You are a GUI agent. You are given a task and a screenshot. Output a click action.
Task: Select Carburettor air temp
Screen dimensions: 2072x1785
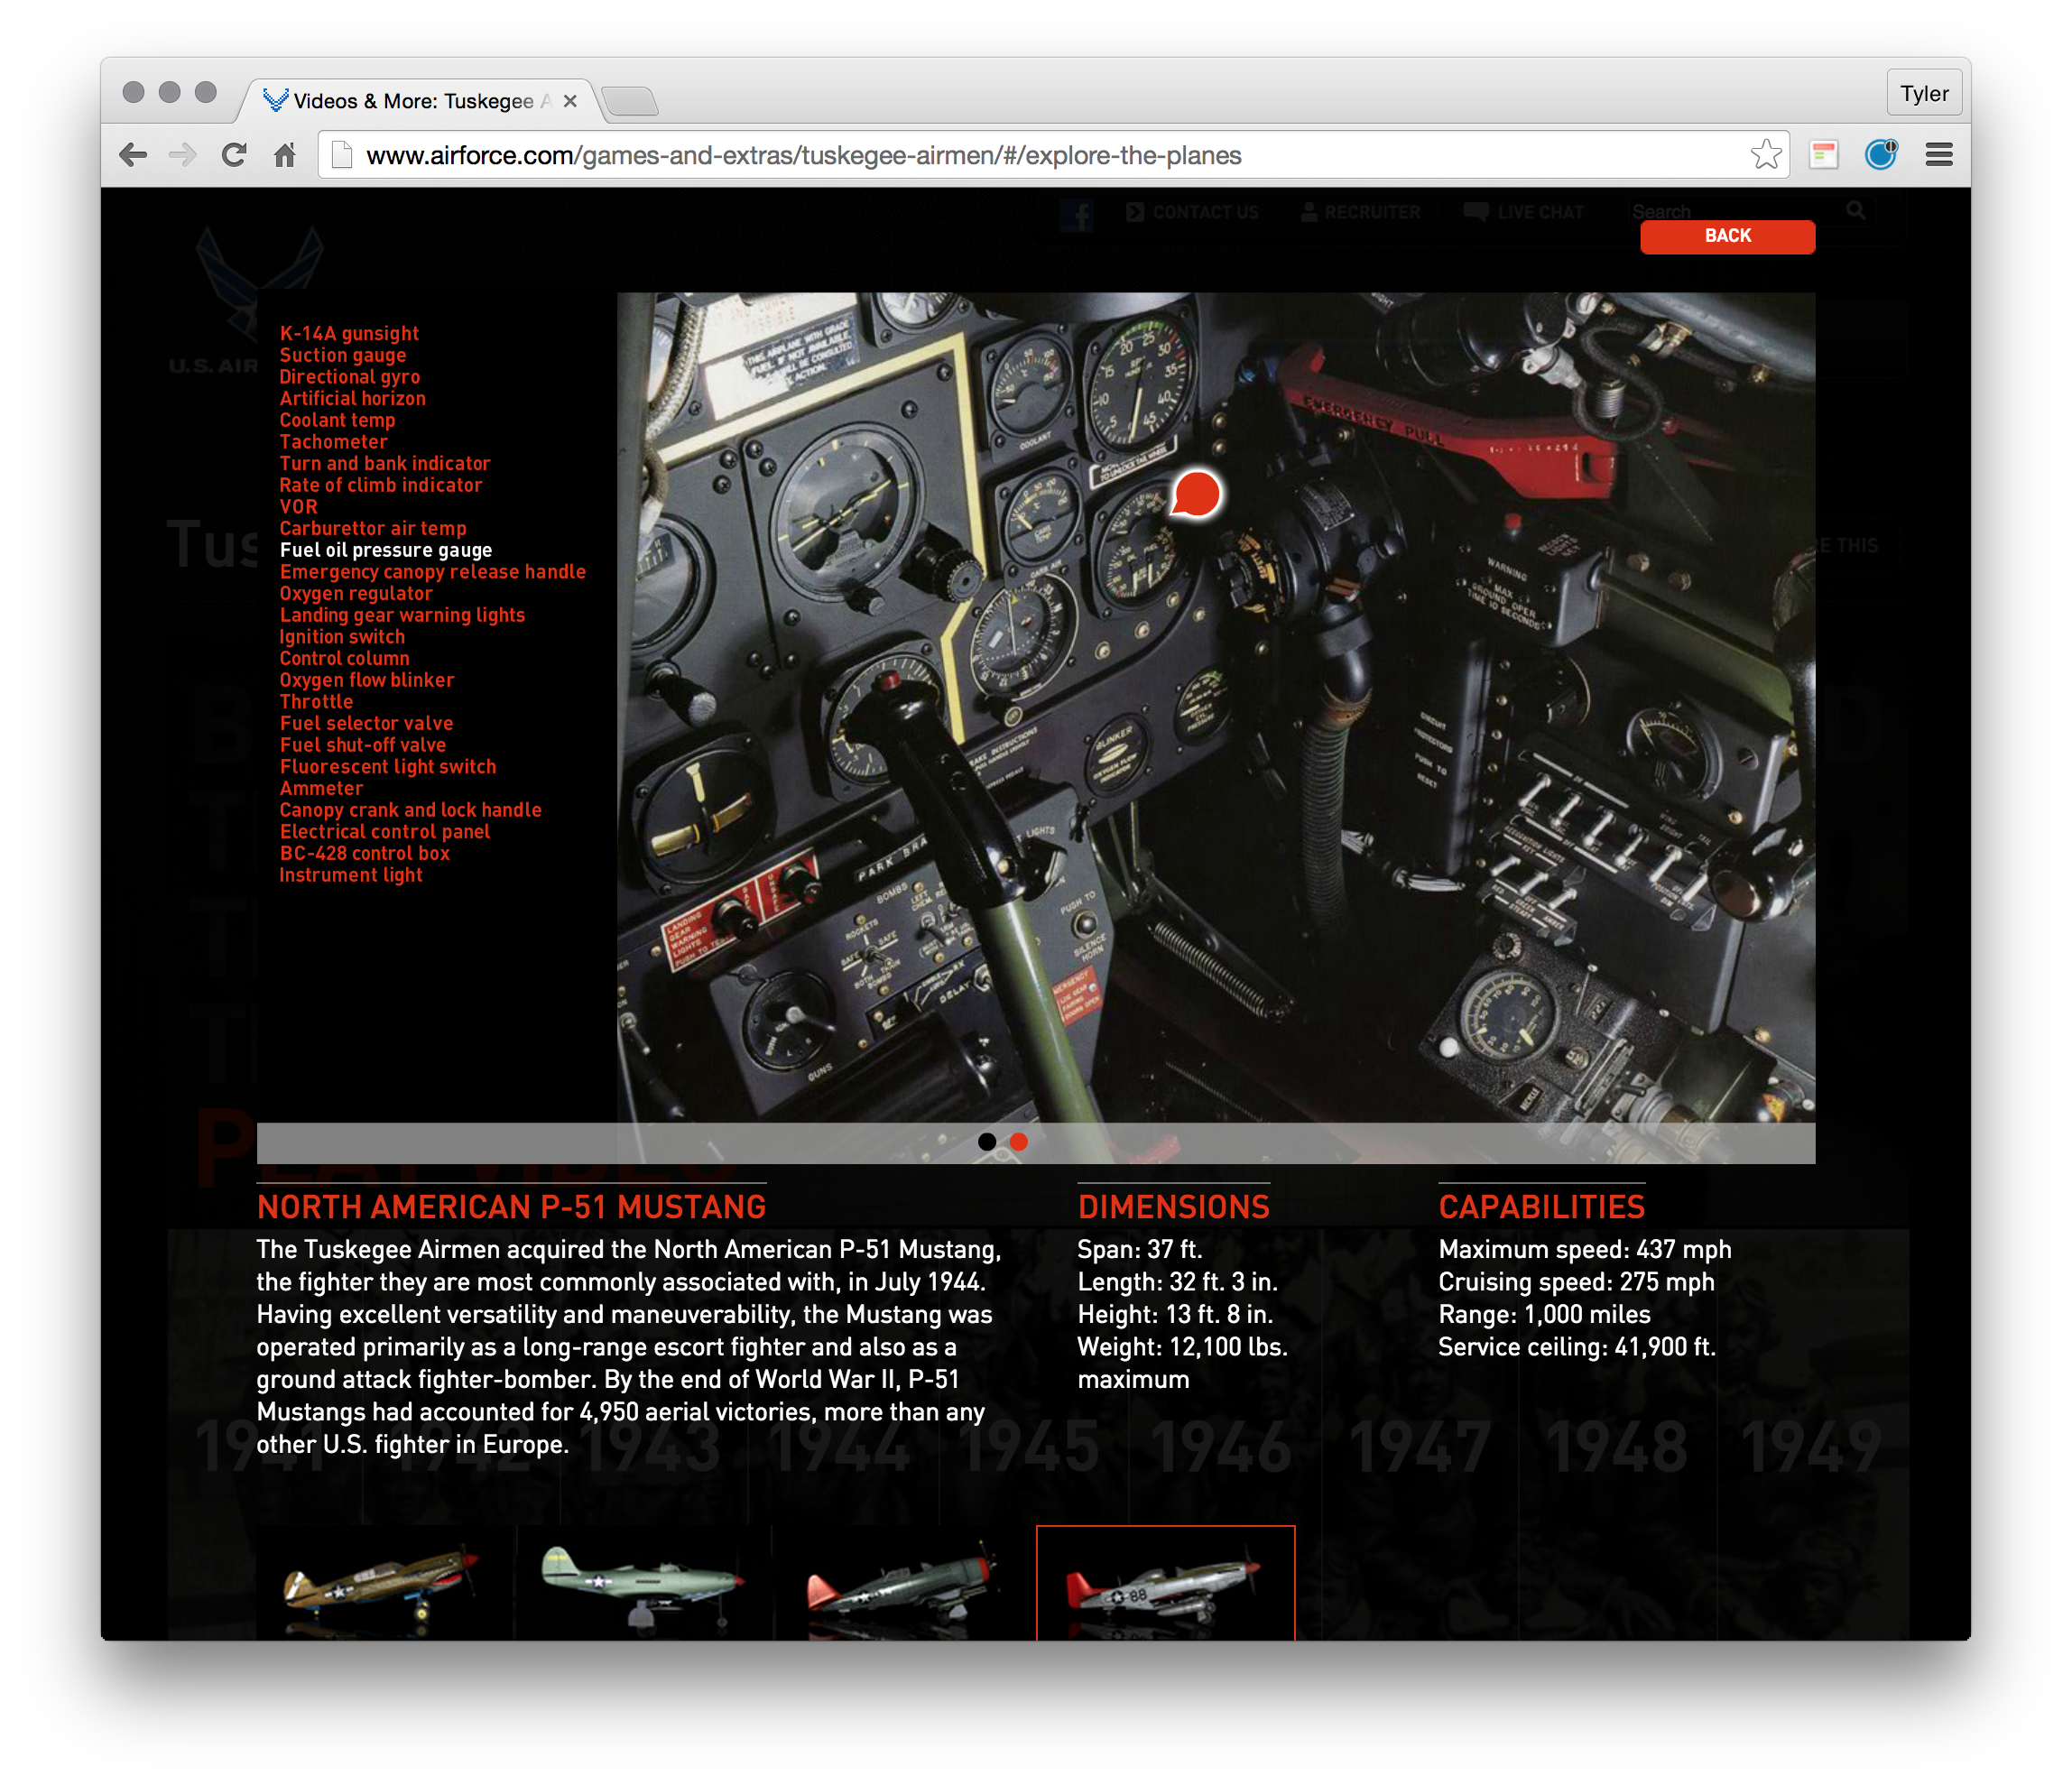click(x=373, y=528)
